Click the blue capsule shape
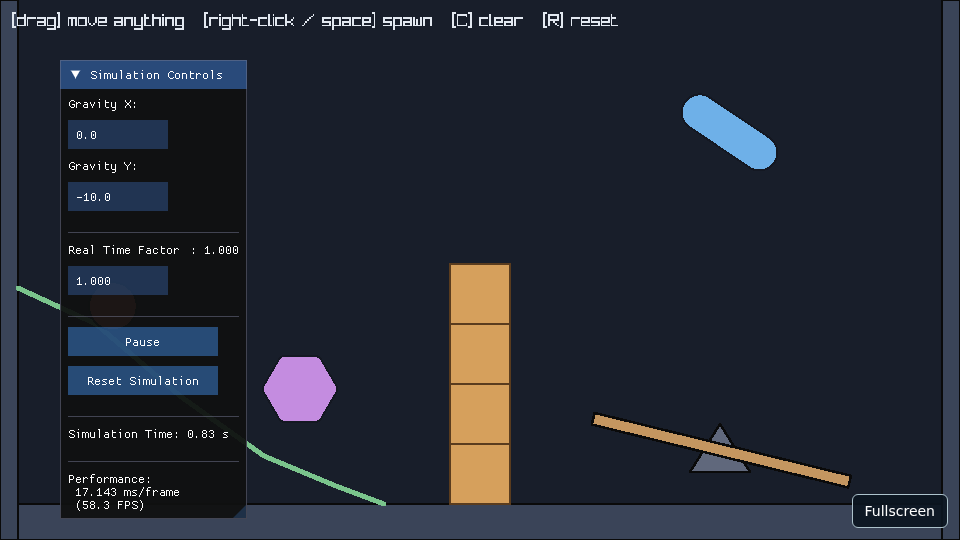 729,132
